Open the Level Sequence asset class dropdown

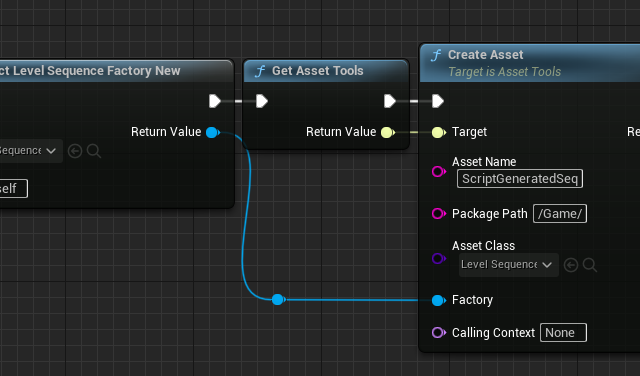(x=509, y=265)
